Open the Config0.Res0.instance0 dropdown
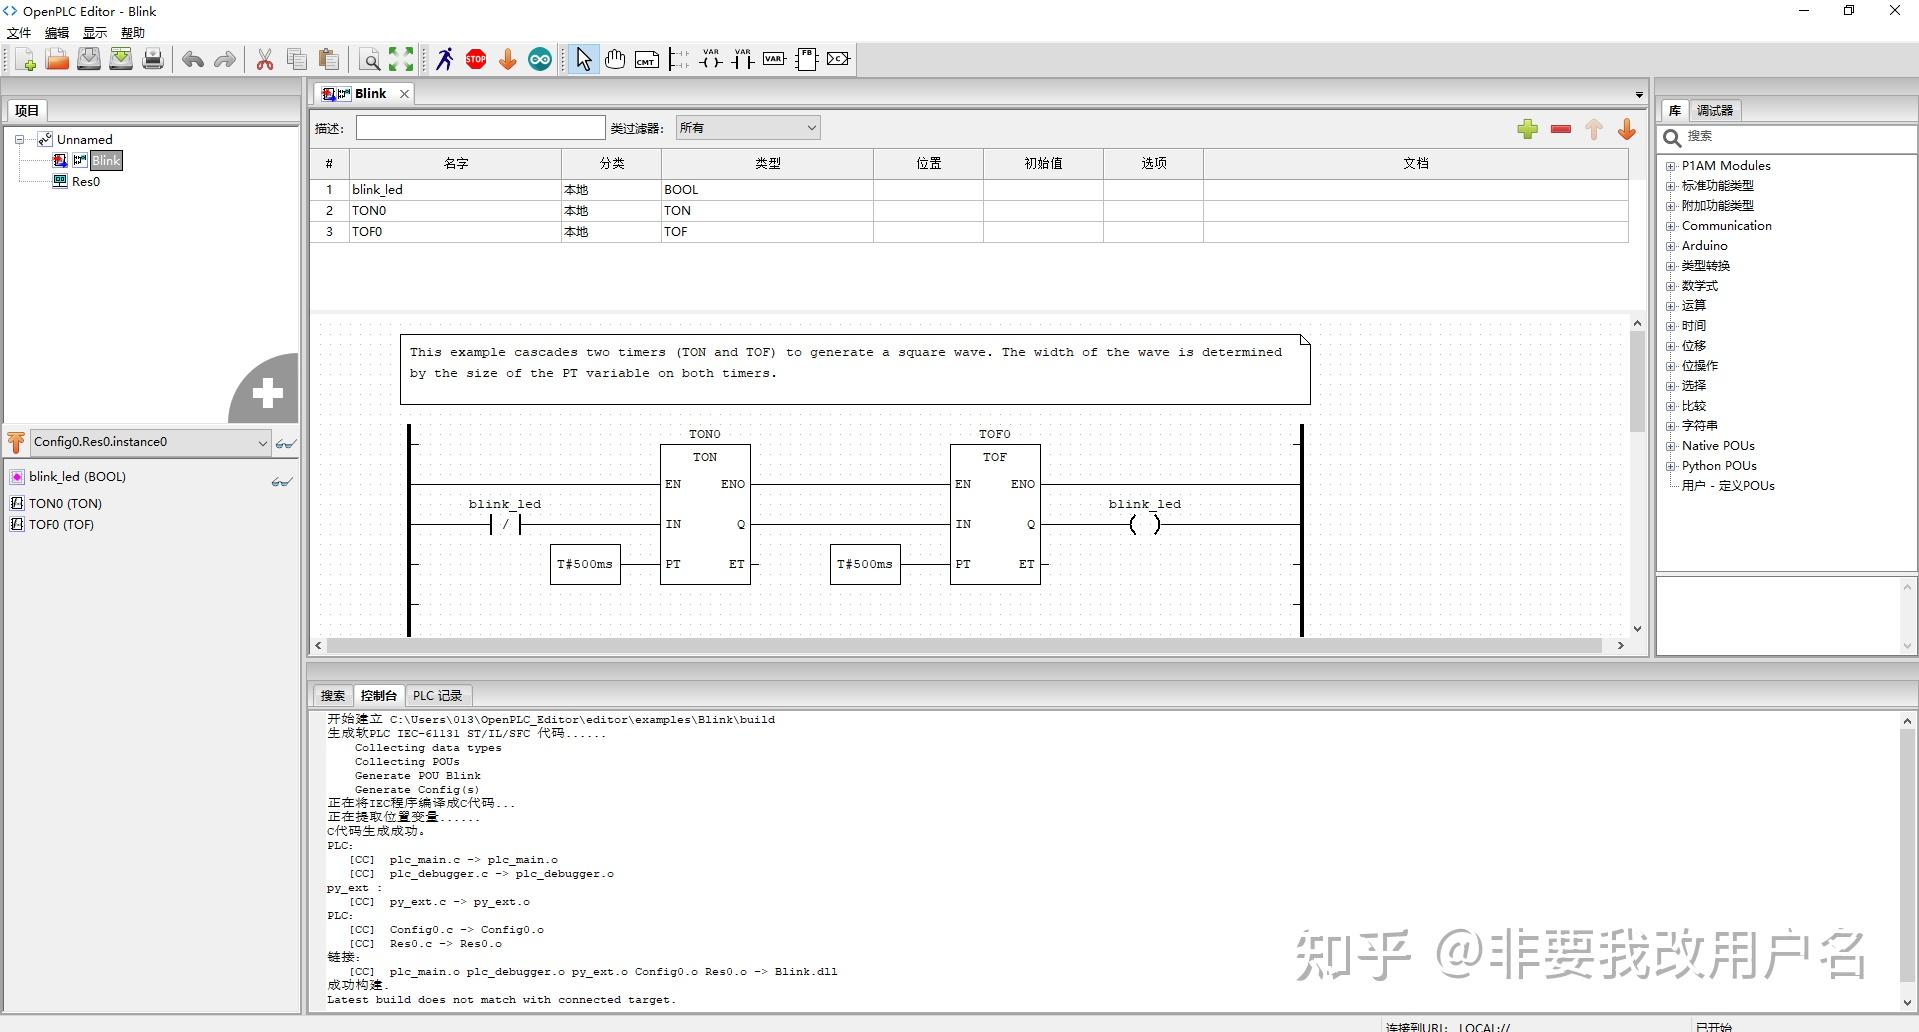Image resolution: width=1919 pixels, height=1032 pixels. [262, 442]
